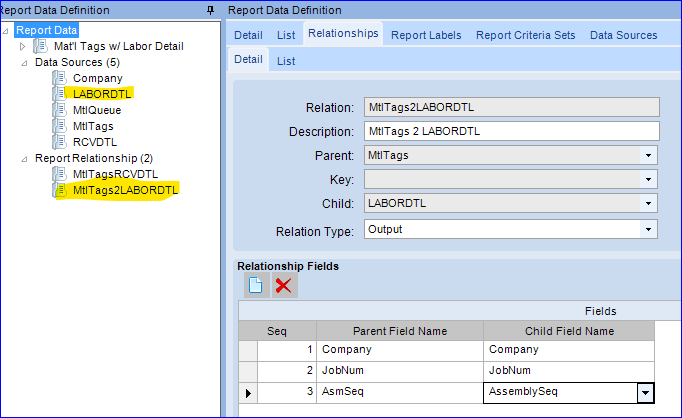Open the Data Sources tab
This screenshot has height=418, width=682.
pos(623,35)
